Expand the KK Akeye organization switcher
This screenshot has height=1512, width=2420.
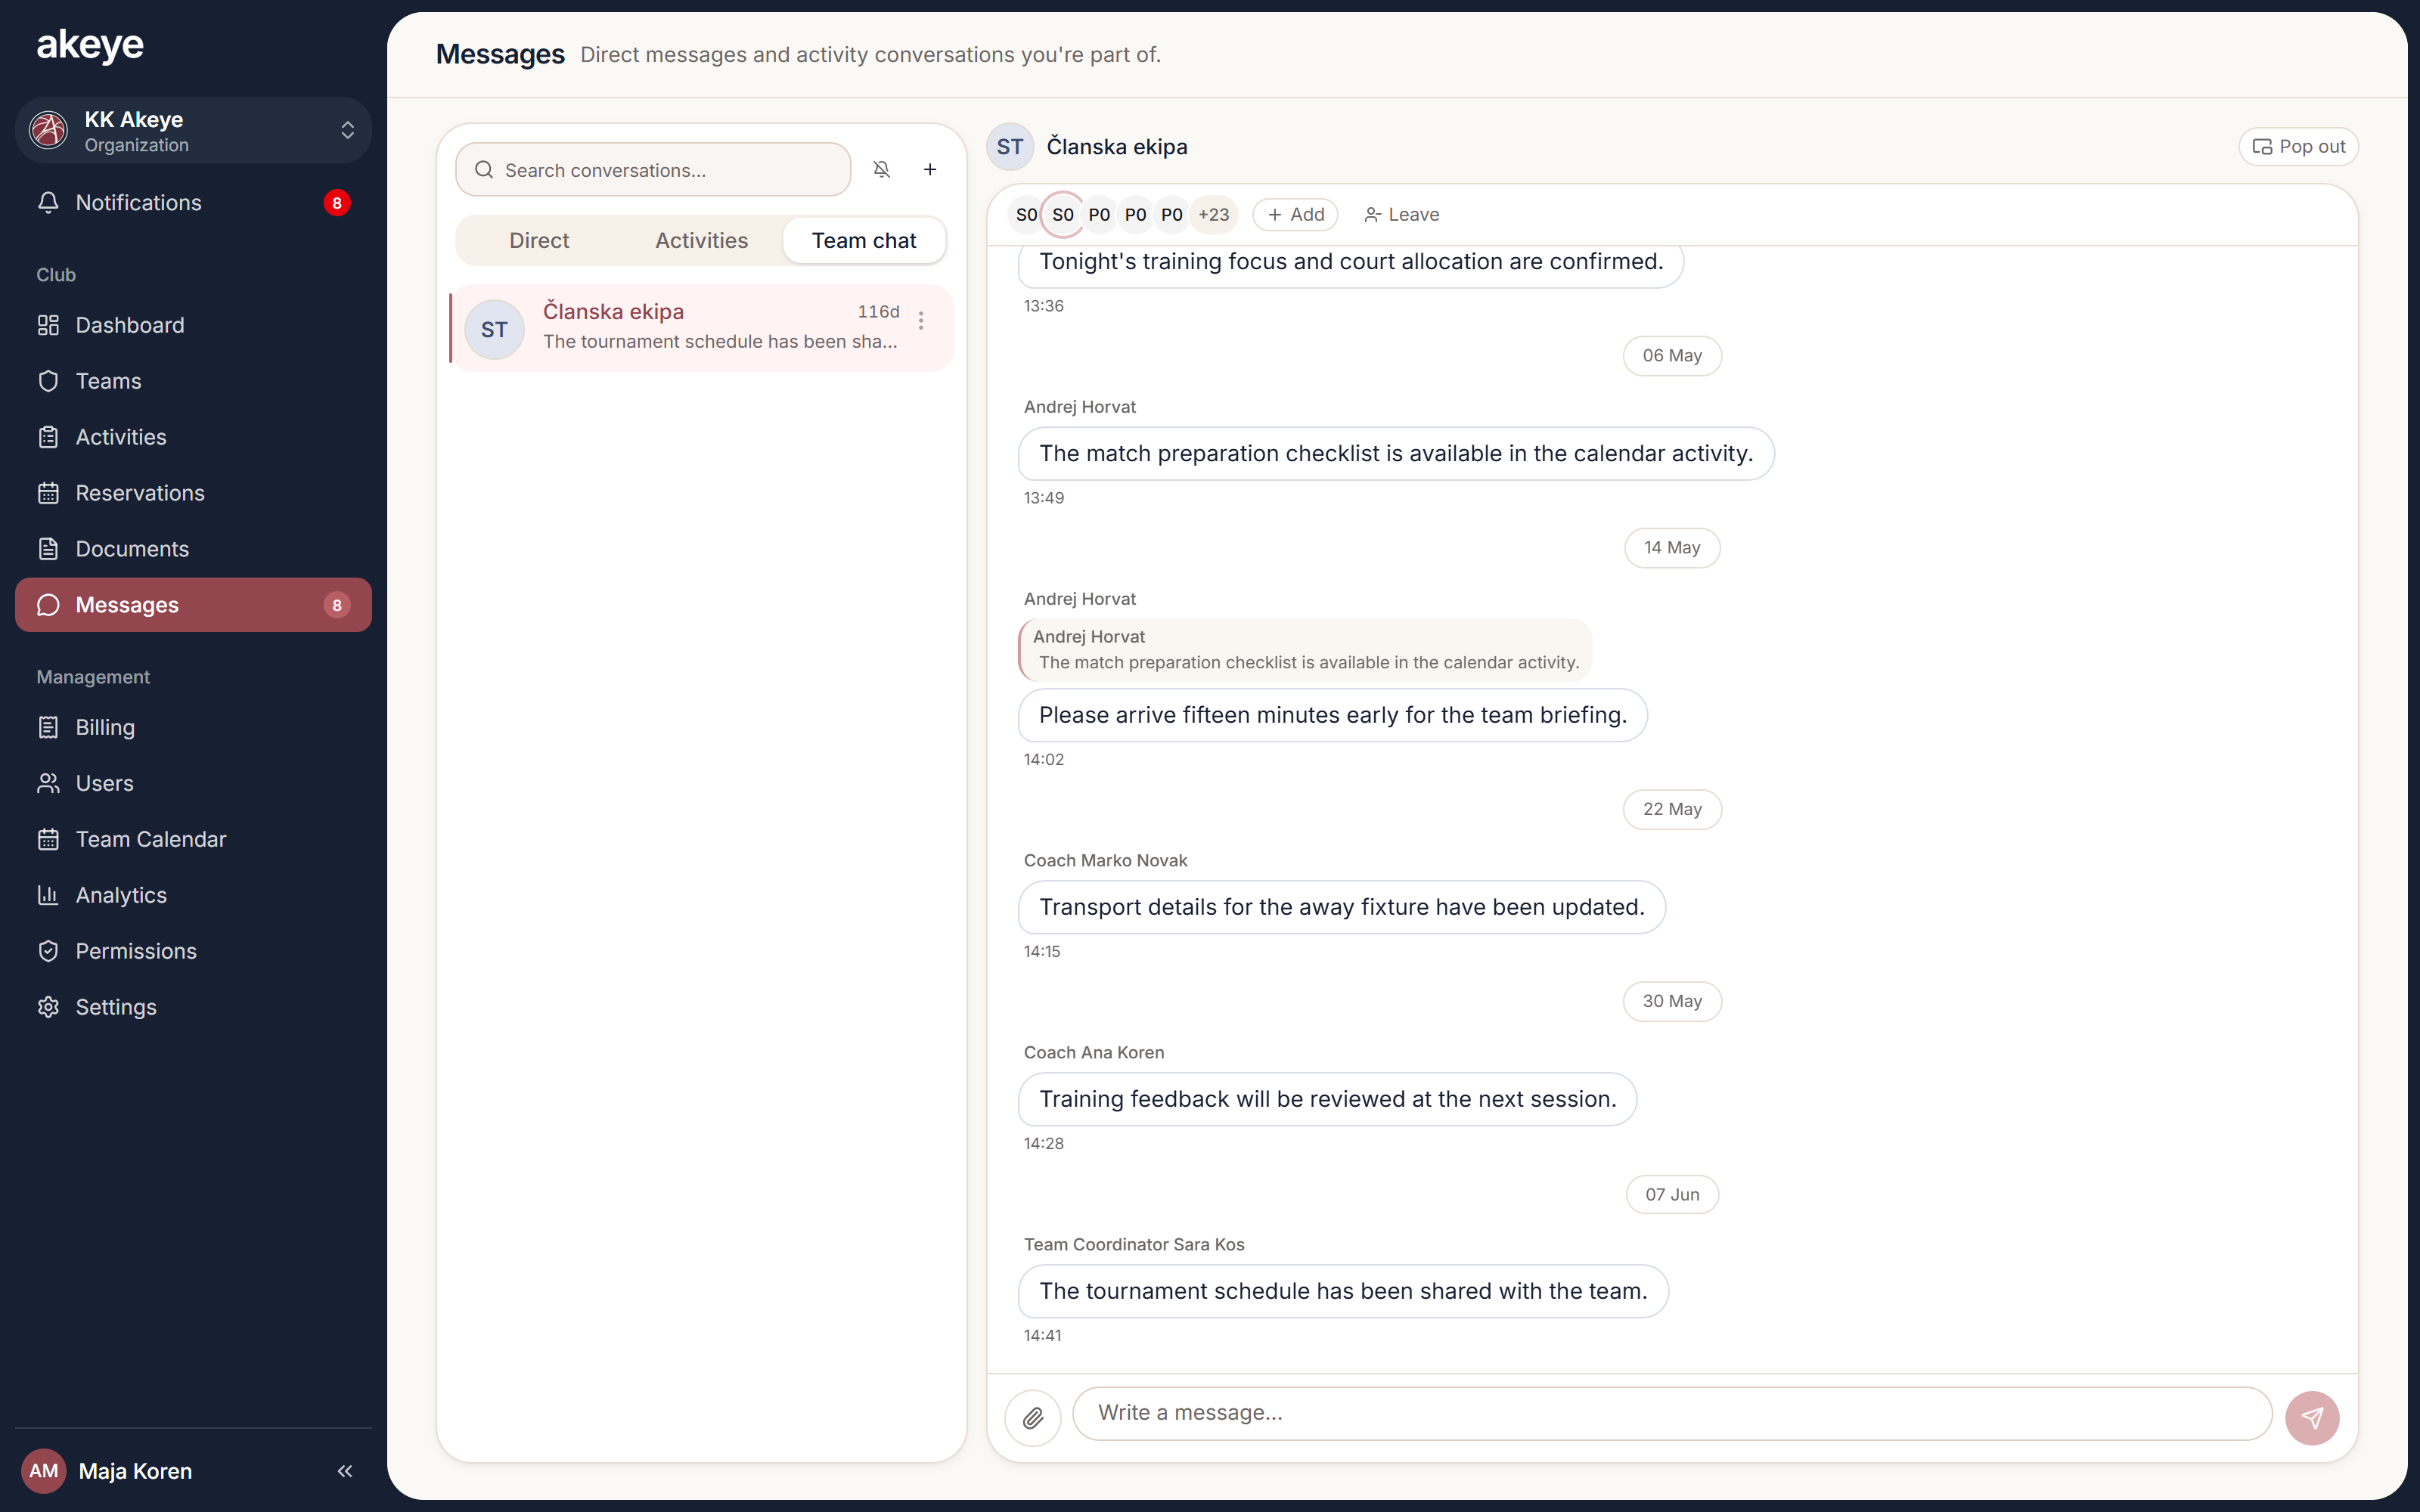click(193, 130)
